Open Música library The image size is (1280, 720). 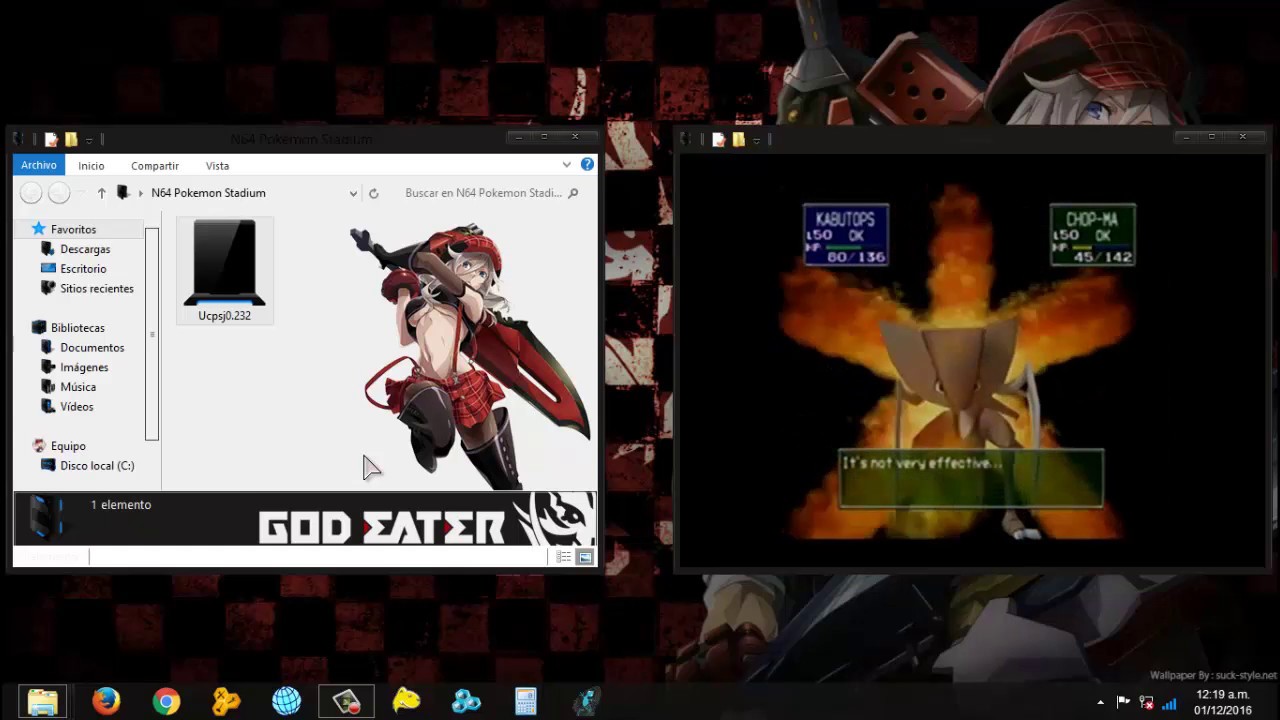pos(78,387)
